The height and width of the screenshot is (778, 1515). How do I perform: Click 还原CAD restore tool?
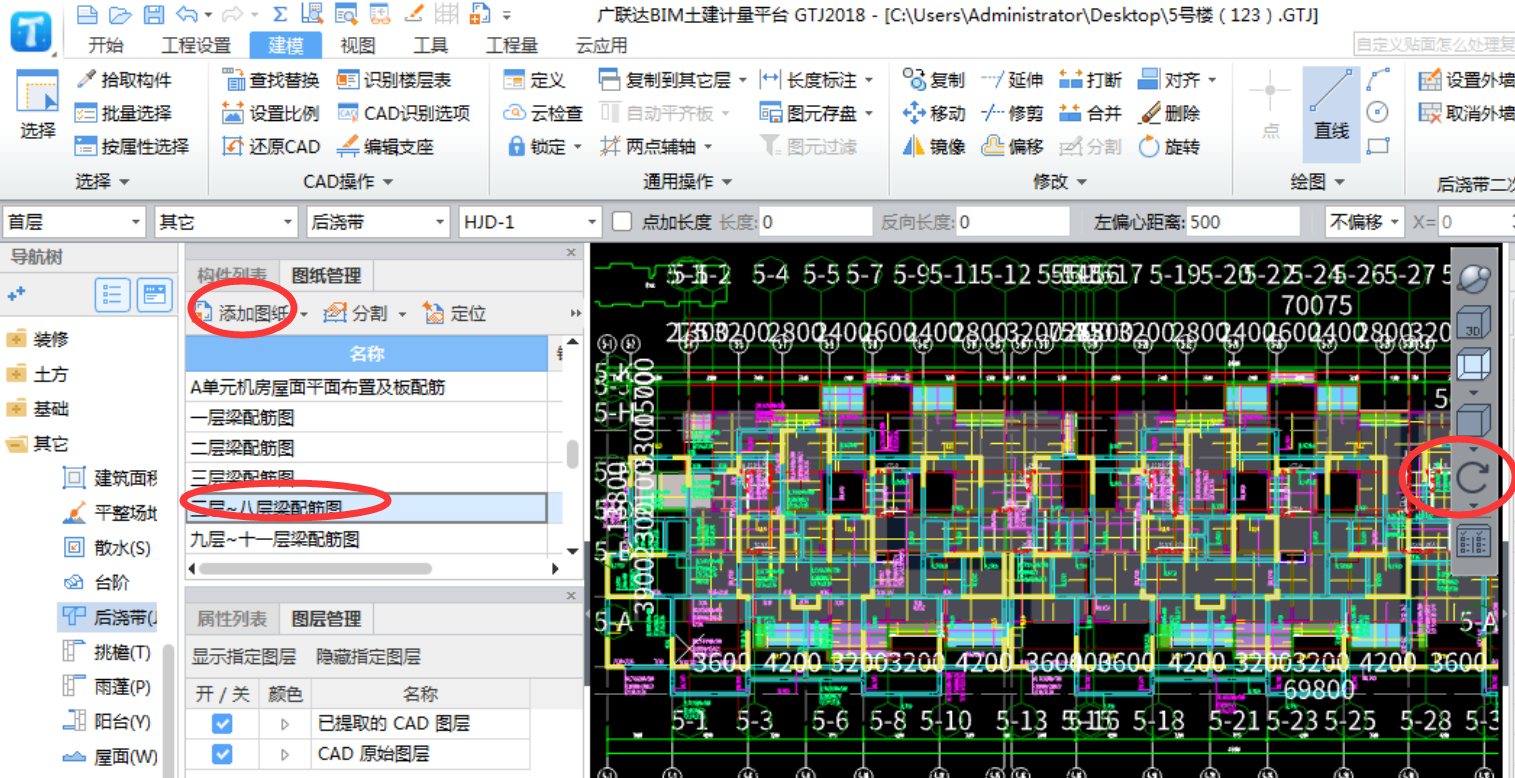click(271, 146)
